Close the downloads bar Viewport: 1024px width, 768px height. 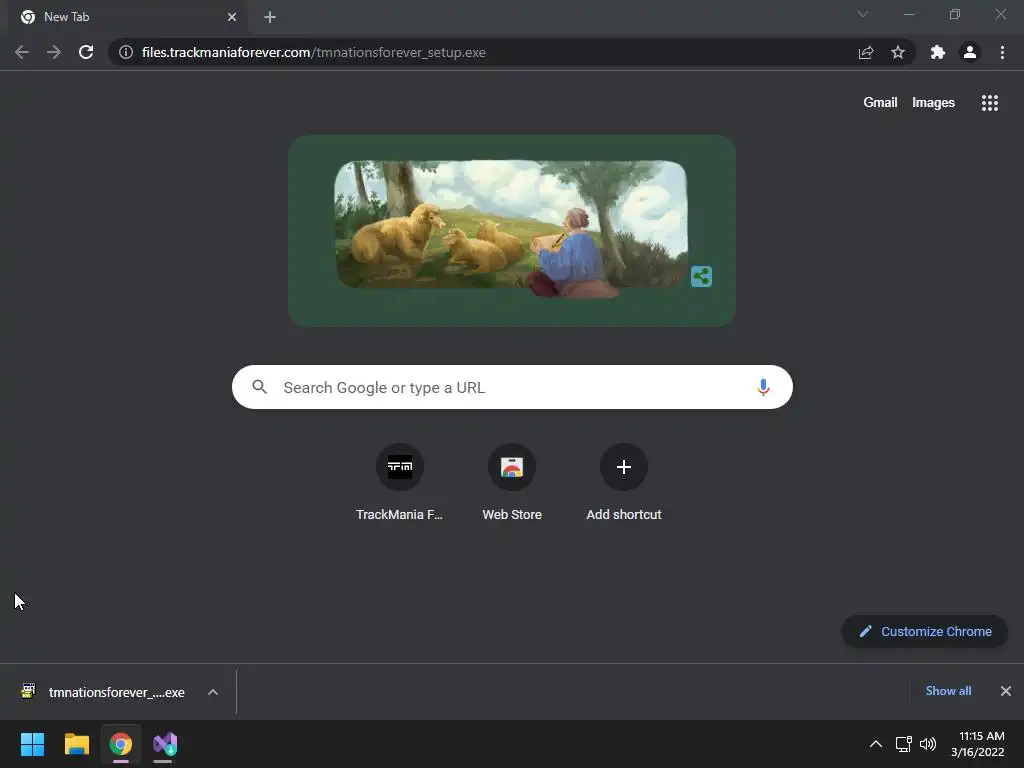[x=1006, y=691]
